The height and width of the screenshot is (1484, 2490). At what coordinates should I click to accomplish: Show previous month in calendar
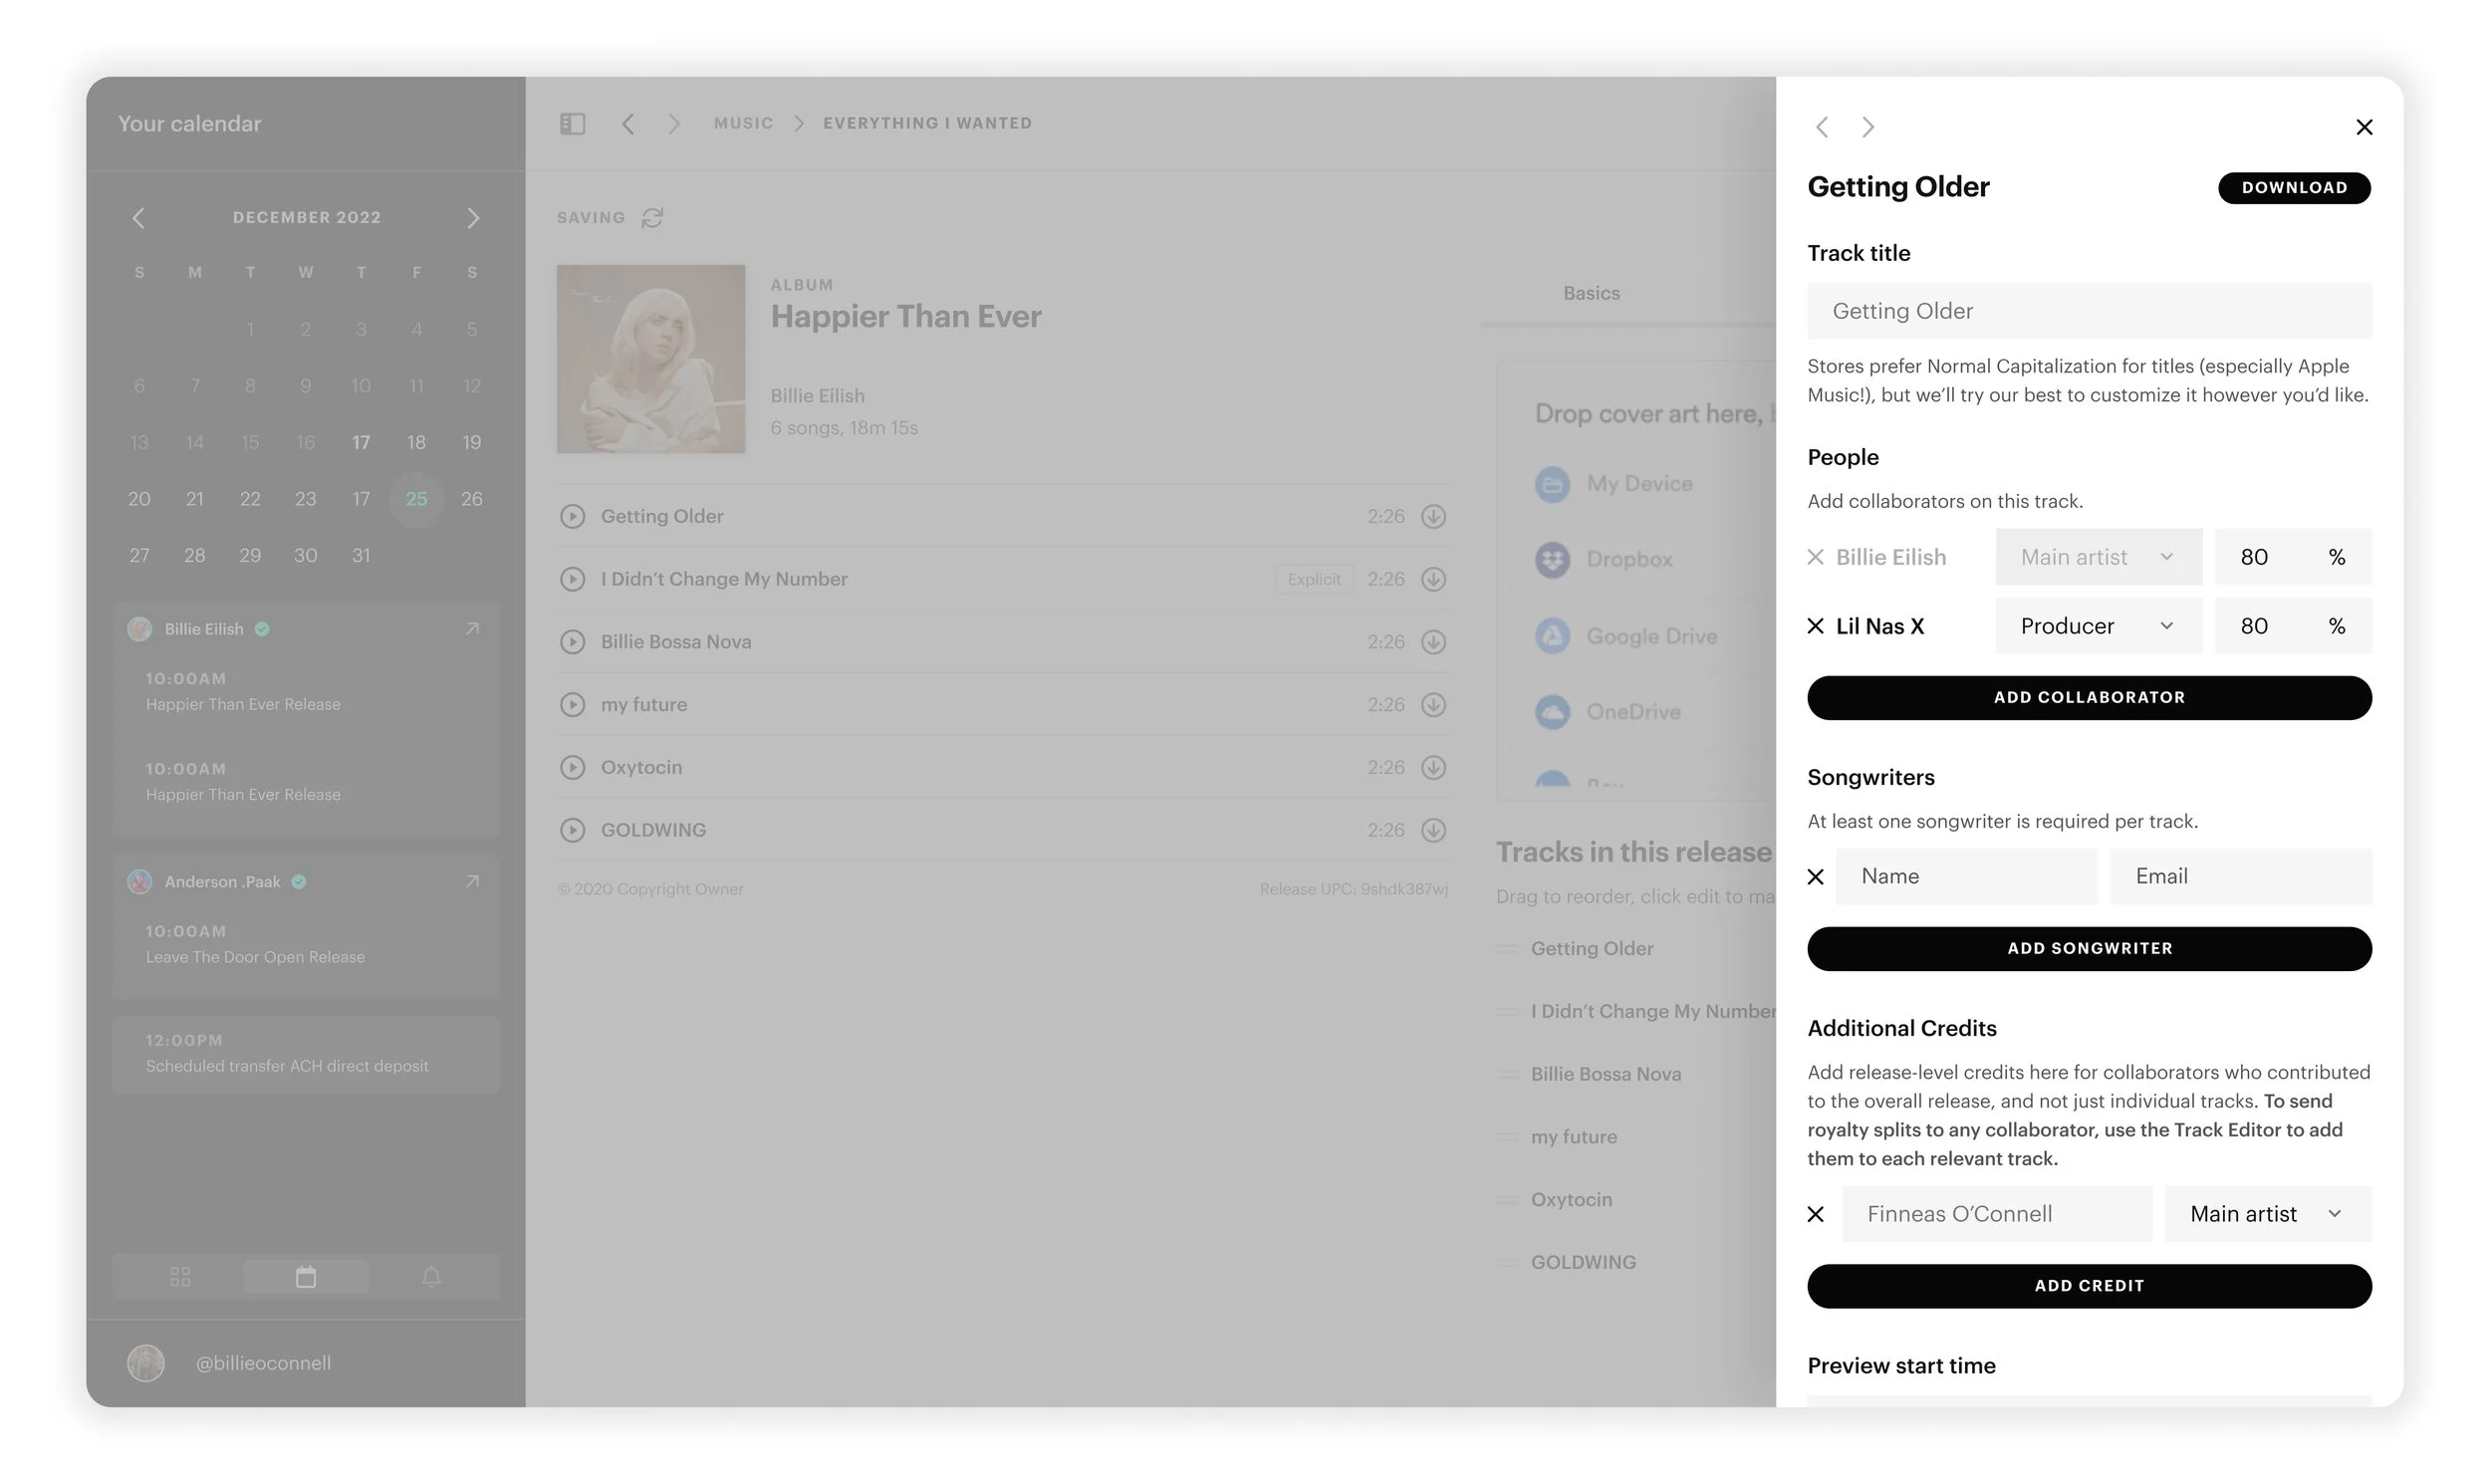point(139,218)
